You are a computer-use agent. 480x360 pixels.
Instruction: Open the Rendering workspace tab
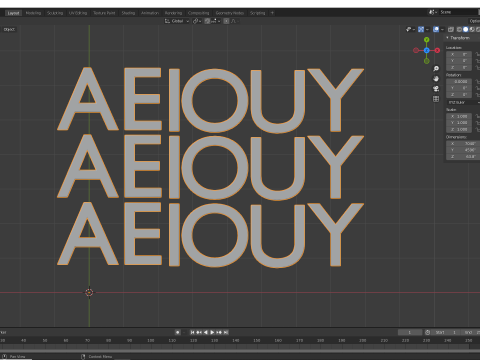pos(173,13)
